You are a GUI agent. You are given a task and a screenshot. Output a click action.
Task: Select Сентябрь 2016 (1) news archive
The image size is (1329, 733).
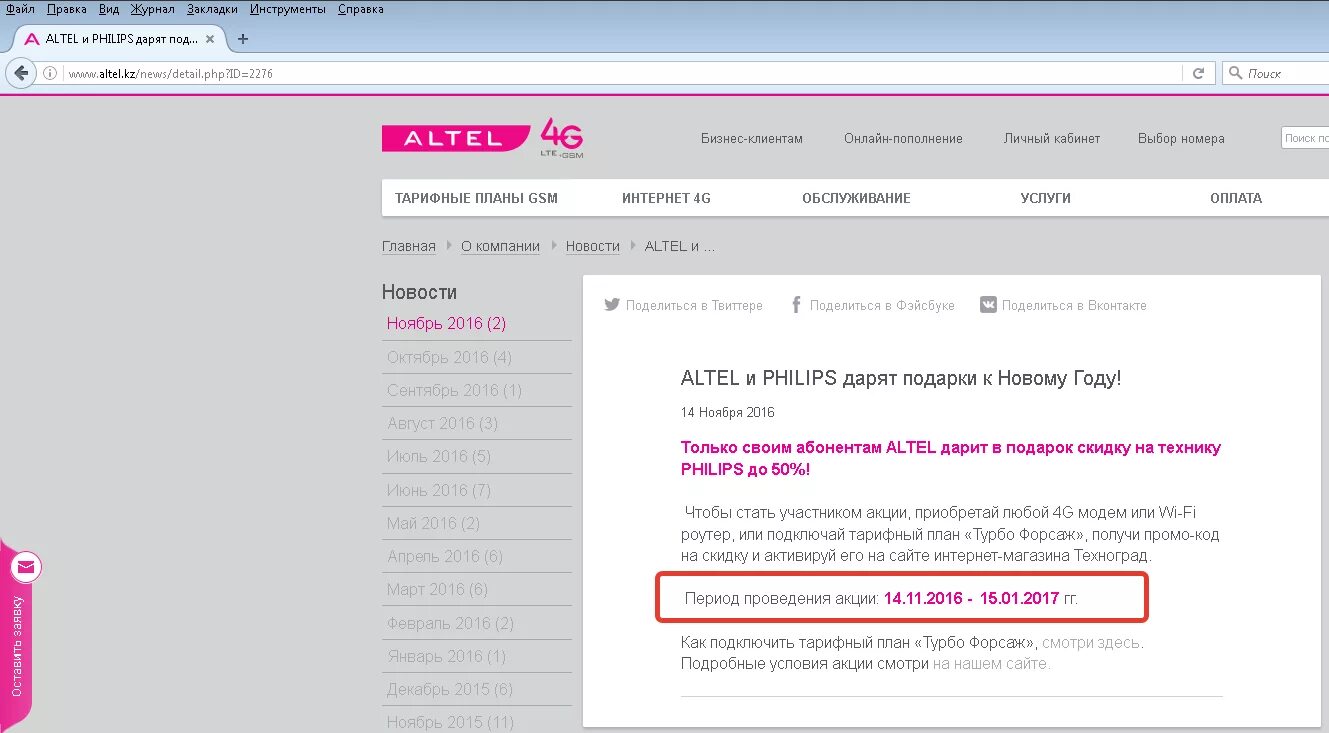[455, 390]
